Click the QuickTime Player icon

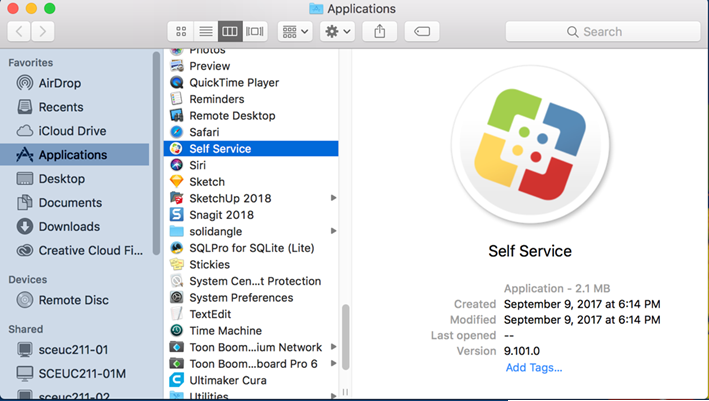pyautogui.click(x=176, y=82)
